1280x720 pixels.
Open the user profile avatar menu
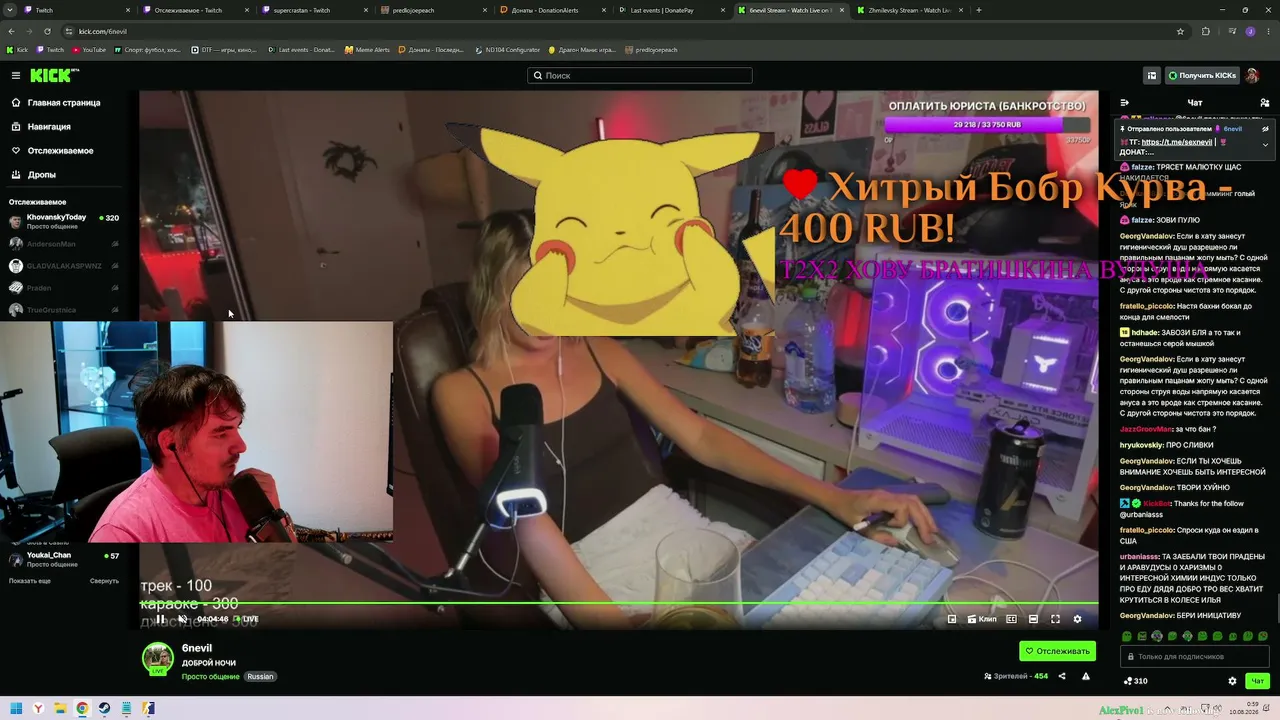click(1252, 75)
